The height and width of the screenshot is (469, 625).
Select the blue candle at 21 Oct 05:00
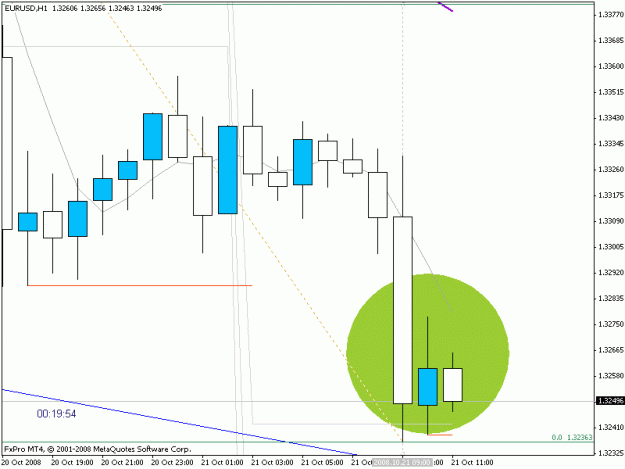coord(303,162)
